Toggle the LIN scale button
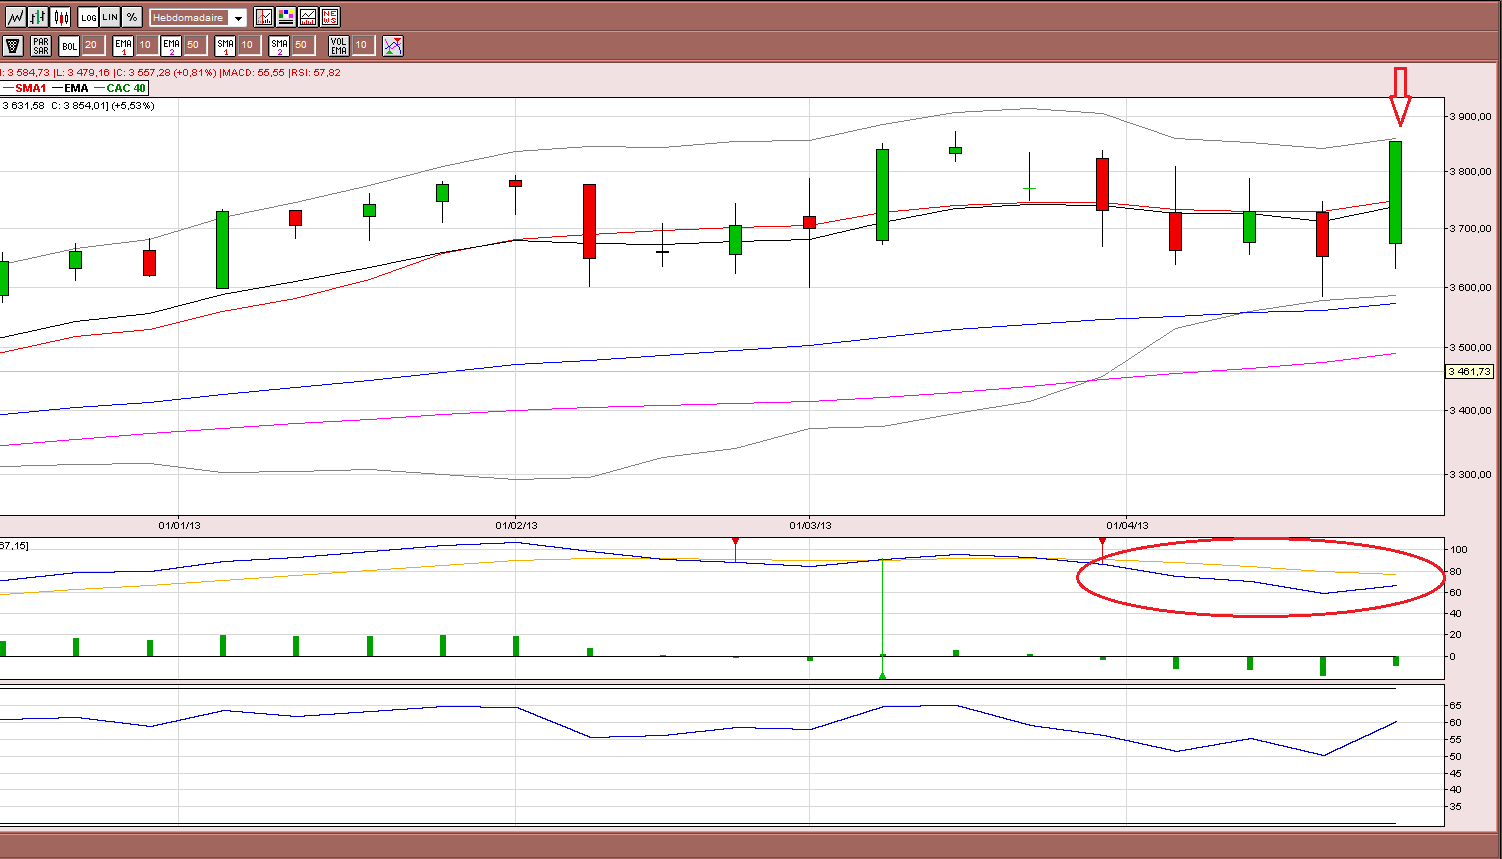The width and height of the screenshot is (1502, 859). coord(110,17)
